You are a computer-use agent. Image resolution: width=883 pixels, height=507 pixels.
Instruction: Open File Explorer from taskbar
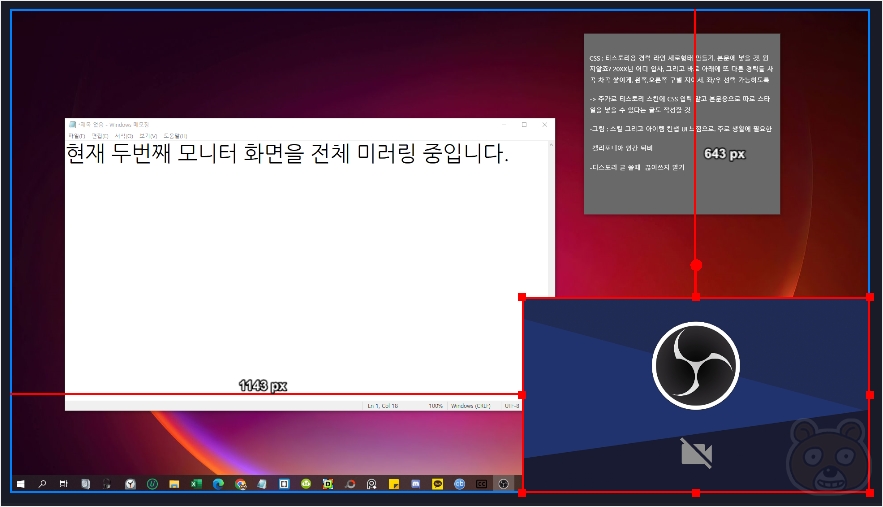coord(174,484)
